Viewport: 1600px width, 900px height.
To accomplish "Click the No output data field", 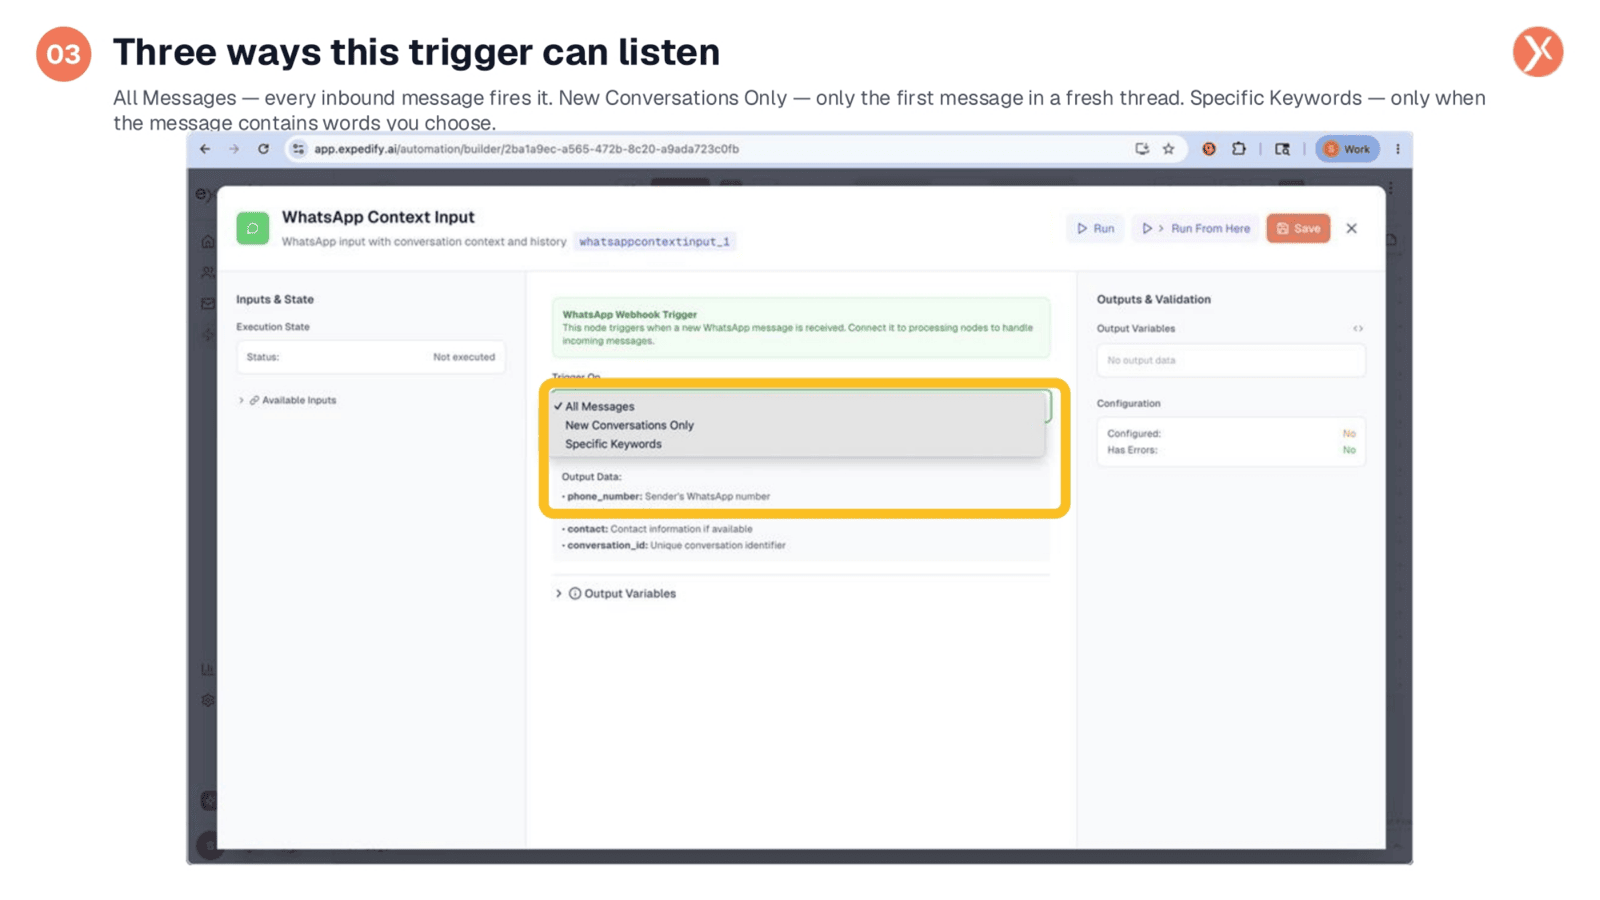I will coord(1231,360).
